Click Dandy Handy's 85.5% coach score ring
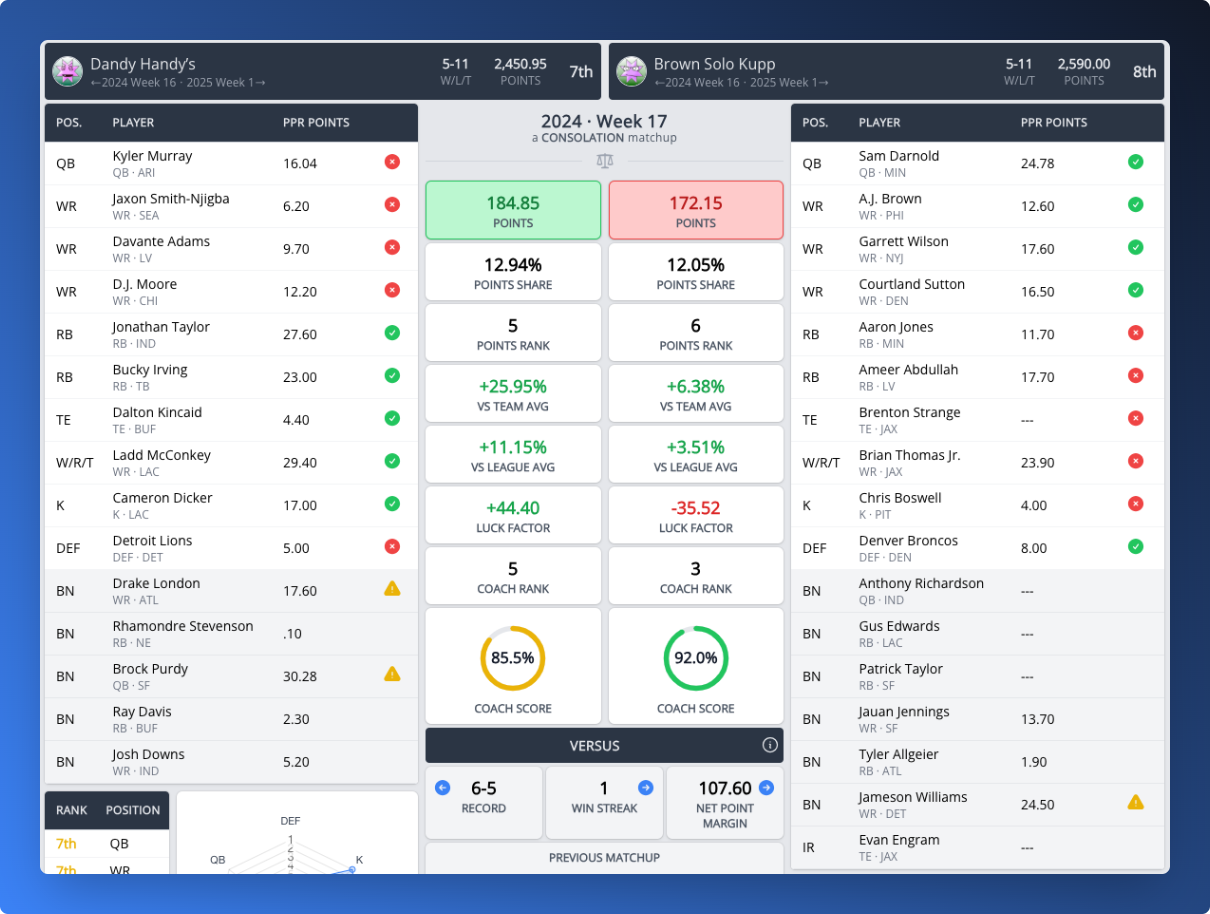 tap(513, 658)
